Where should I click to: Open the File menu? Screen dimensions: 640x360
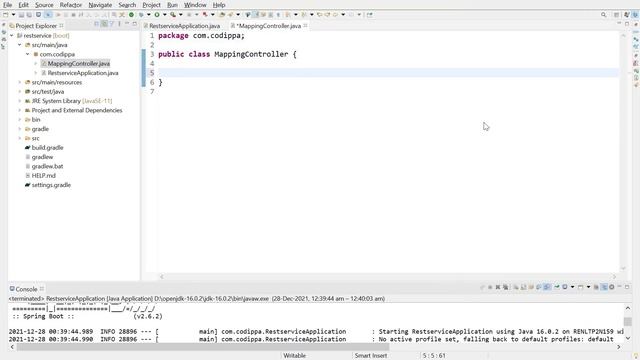tap(7, 5)
